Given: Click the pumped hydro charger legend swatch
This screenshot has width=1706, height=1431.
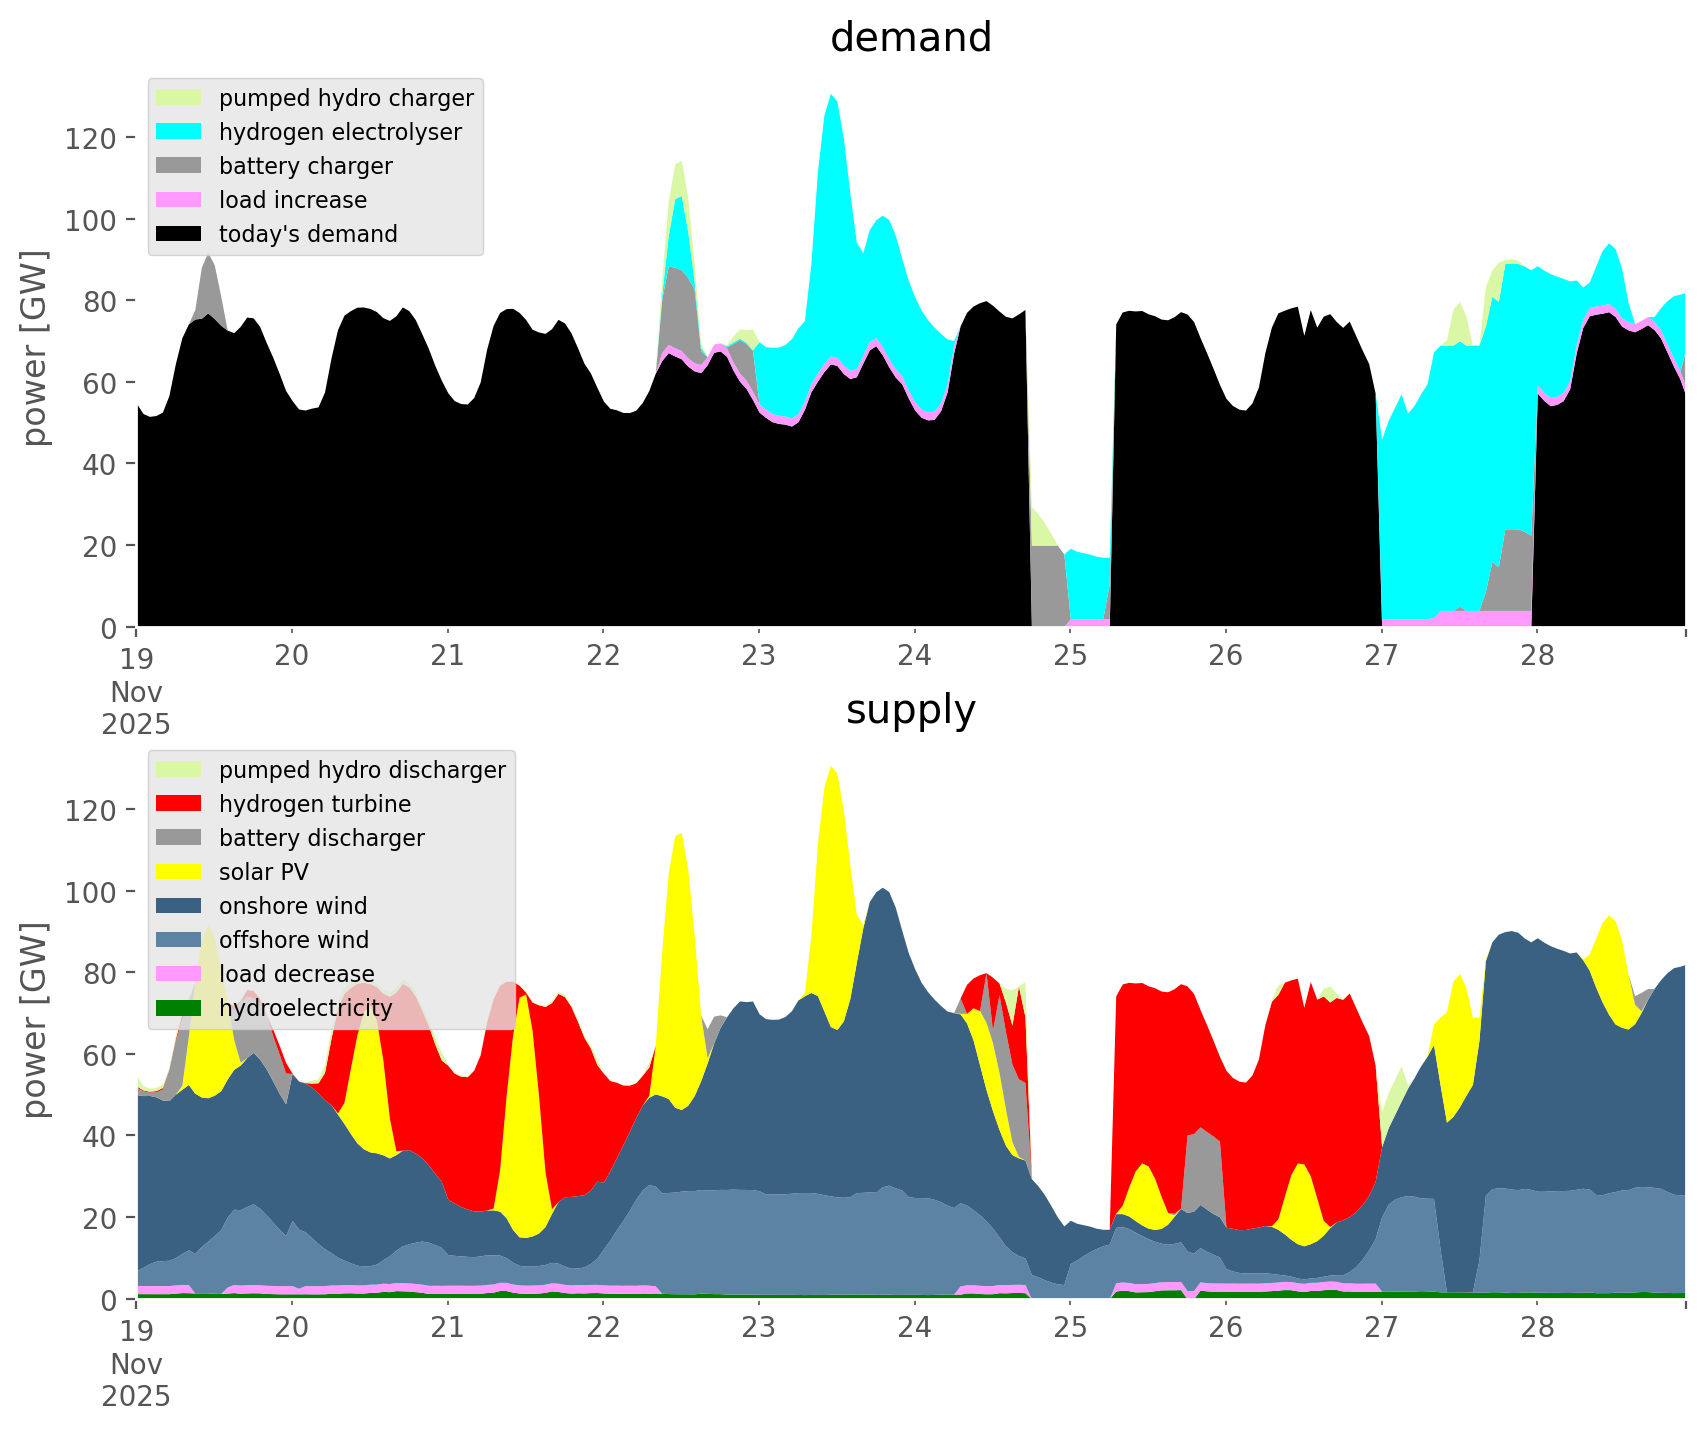Looking at the screenshot, I should (180, 98).
